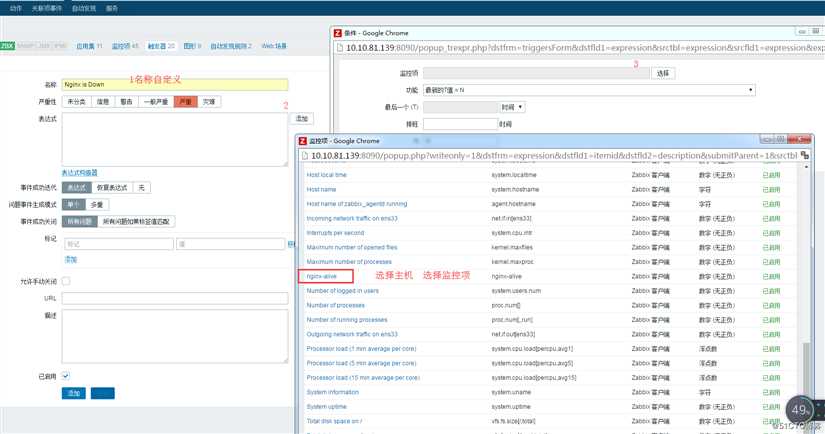Enable the 允许手动关闭 checkbox
Image resolution: width=825 pixels, height=434 pixels.
click(66, 281)
